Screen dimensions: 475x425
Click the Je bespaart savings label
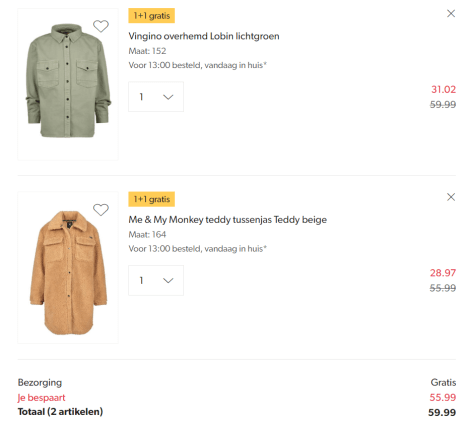(x=41, y=398)
